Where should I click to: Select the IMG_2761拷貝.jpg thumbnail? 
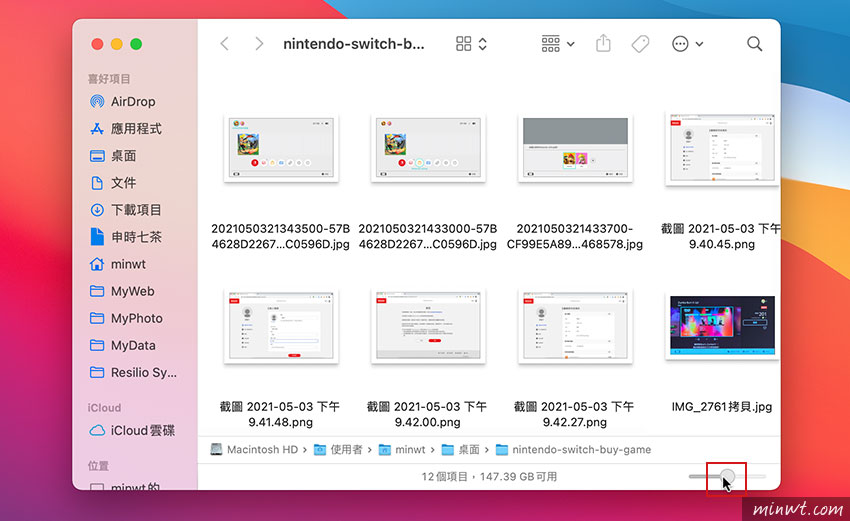722,325
